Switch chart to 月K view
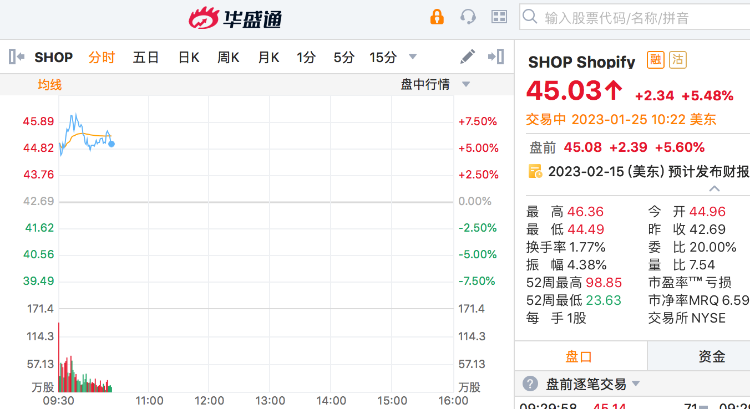This screenshot has height=409, width=750. coord(268,57)
